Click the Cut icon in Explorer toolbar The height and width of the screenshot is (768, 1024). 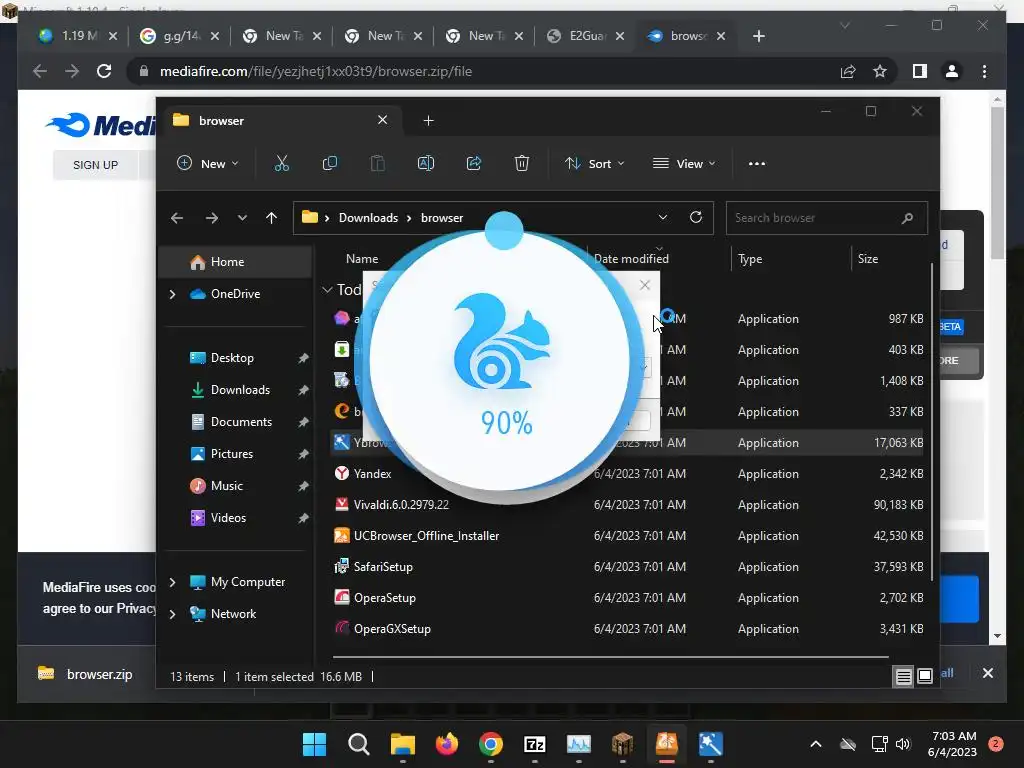point(281,163)
